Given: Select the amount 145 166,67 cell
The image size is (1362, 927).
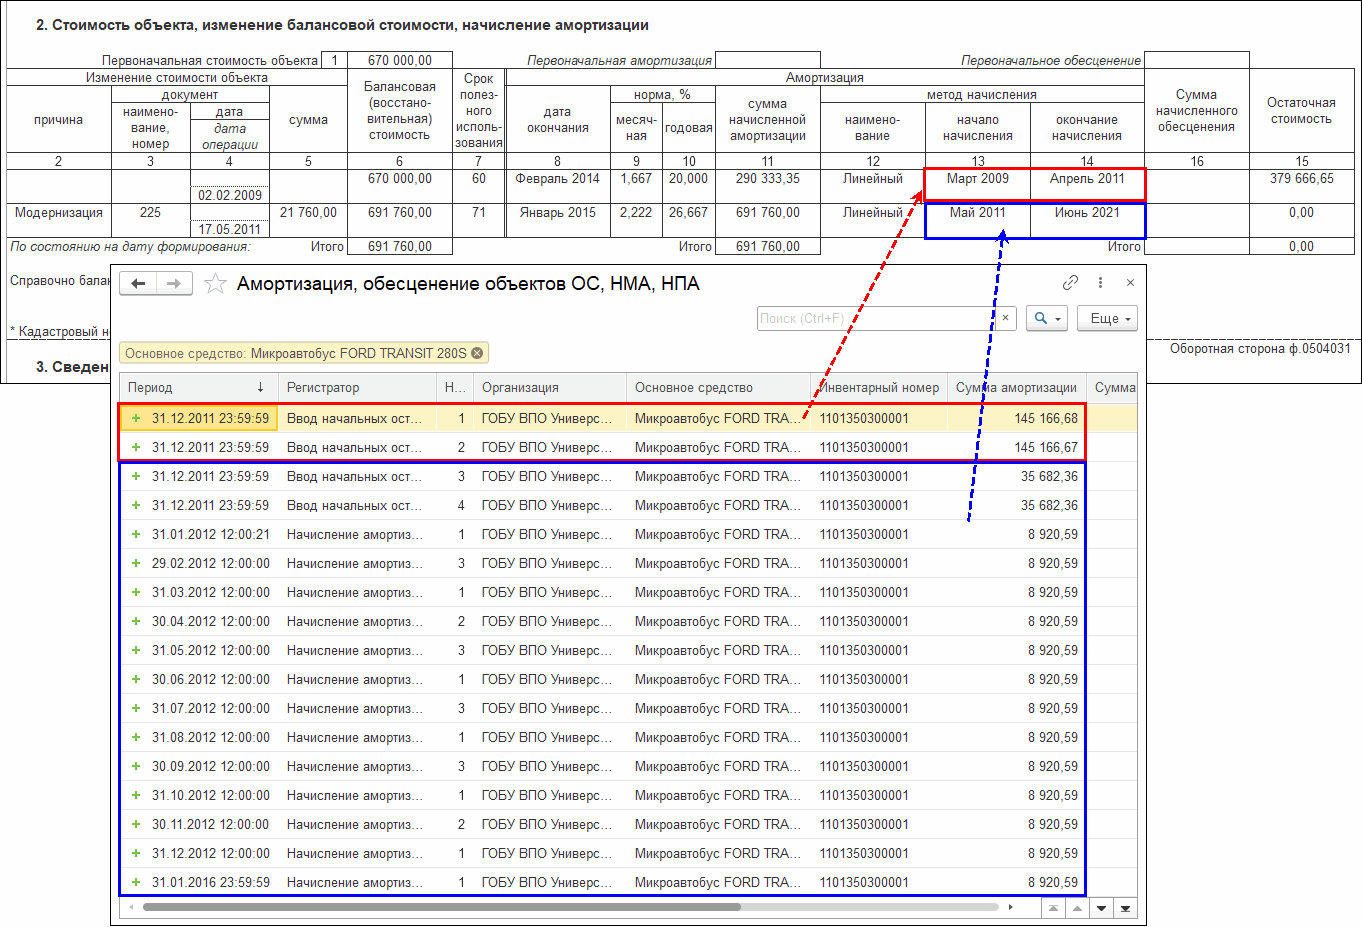Looking at the screenshot, I should pos(1016,447).
